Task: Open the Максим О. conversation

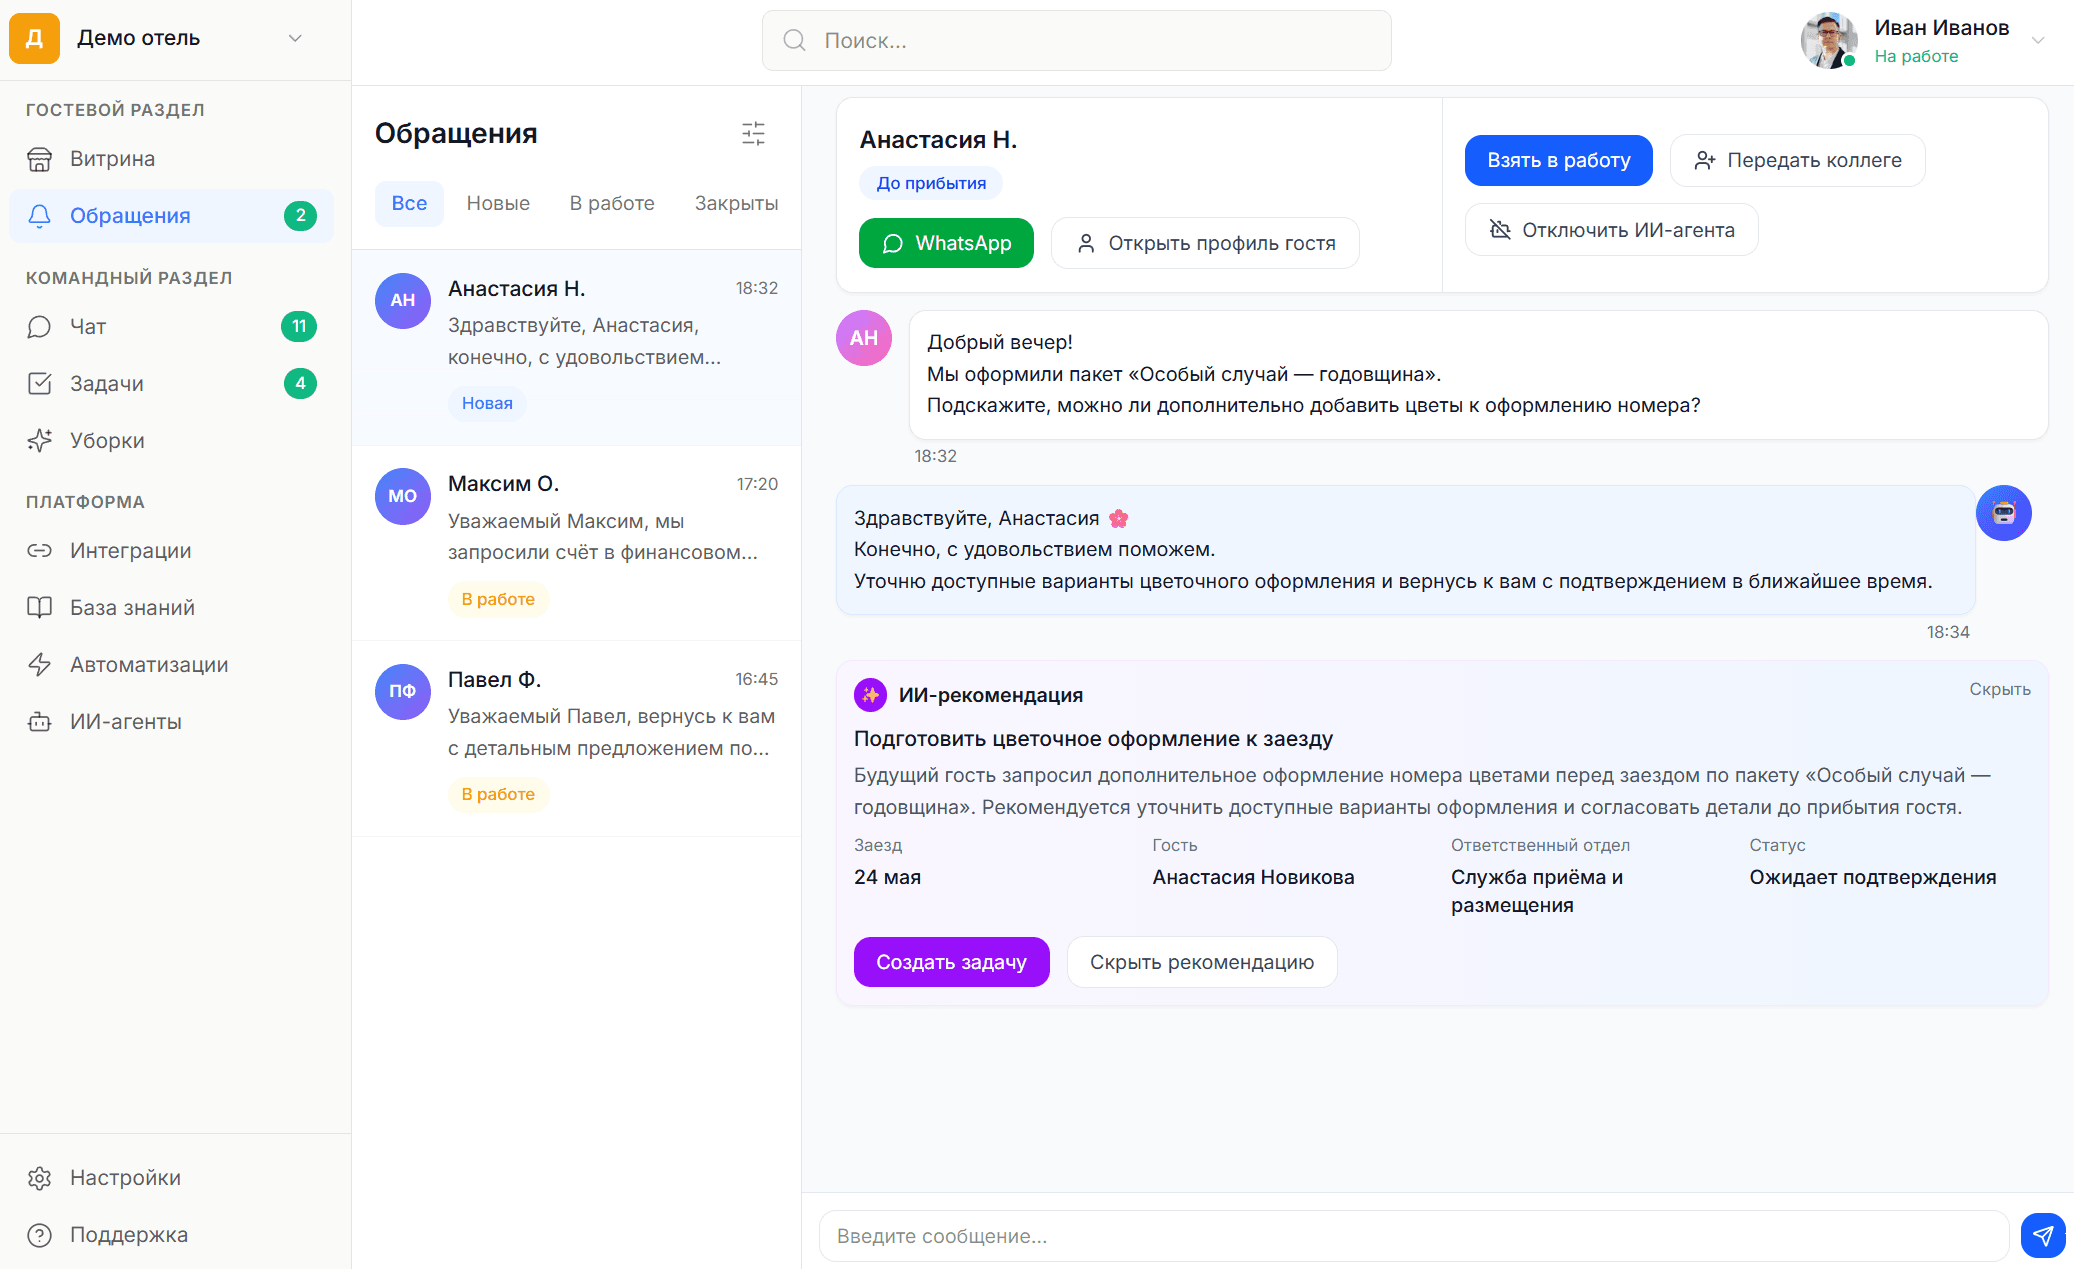Action: coord(576,543)
